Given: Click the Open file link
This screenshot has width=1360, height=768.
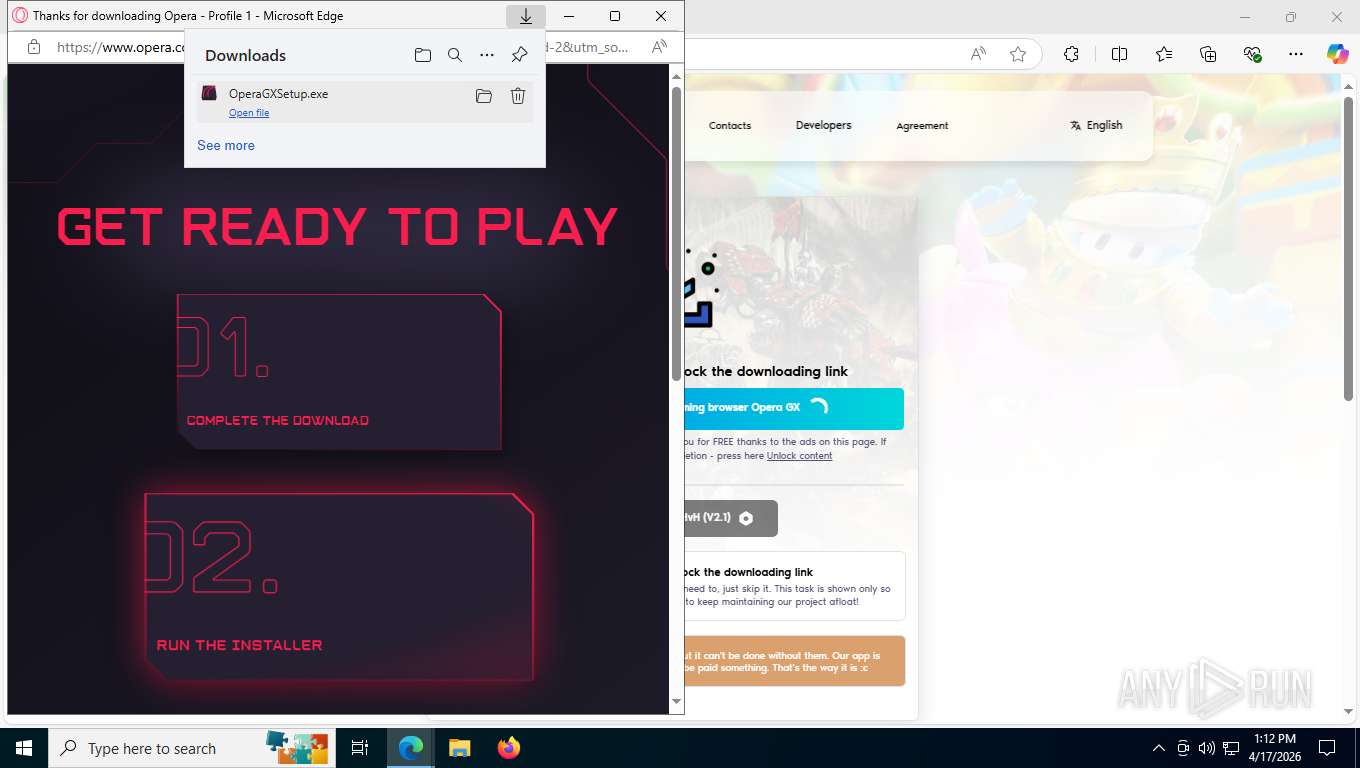Looking at the screenshot, I should click(249, 113).
